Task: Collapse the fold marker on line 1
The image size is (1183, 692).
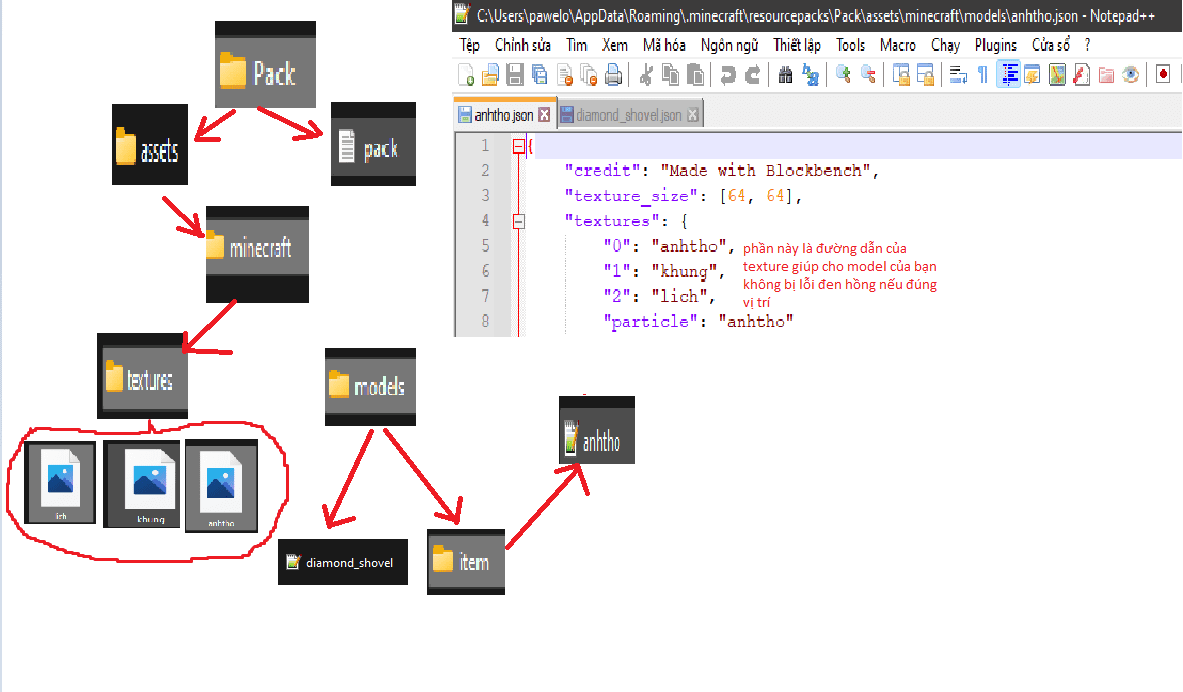Action: pyautogui.click(x=518, y=146)
